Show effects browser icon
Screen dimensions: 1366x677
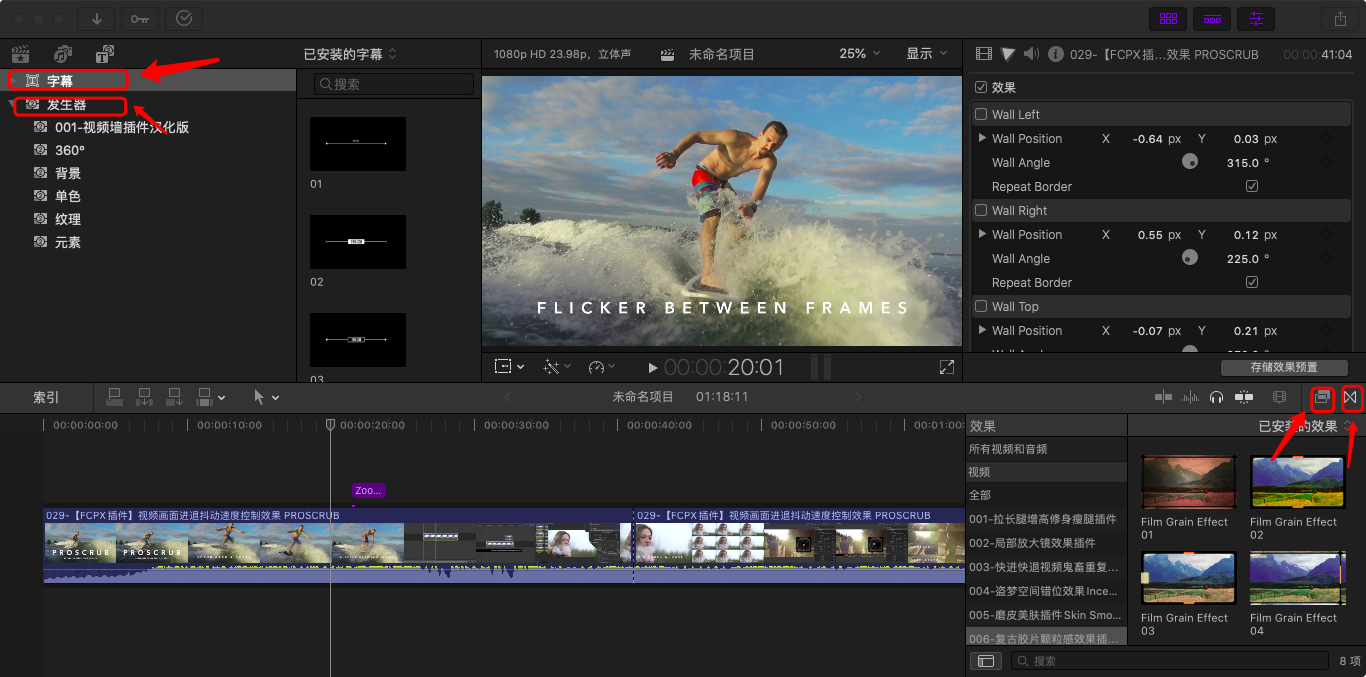click(x=1322, y=397)
